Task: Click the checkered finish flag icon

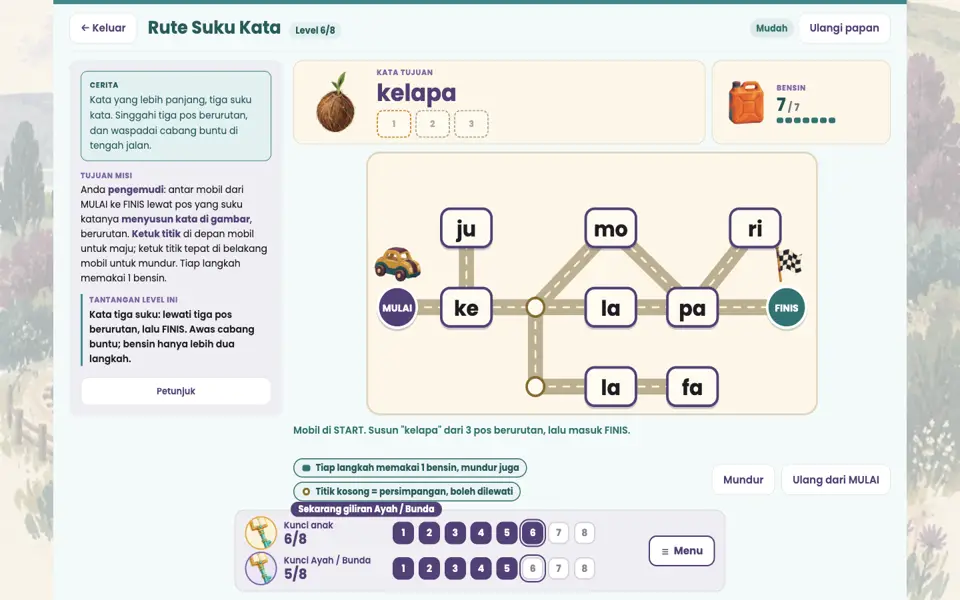Action: (x=789, y=264)
